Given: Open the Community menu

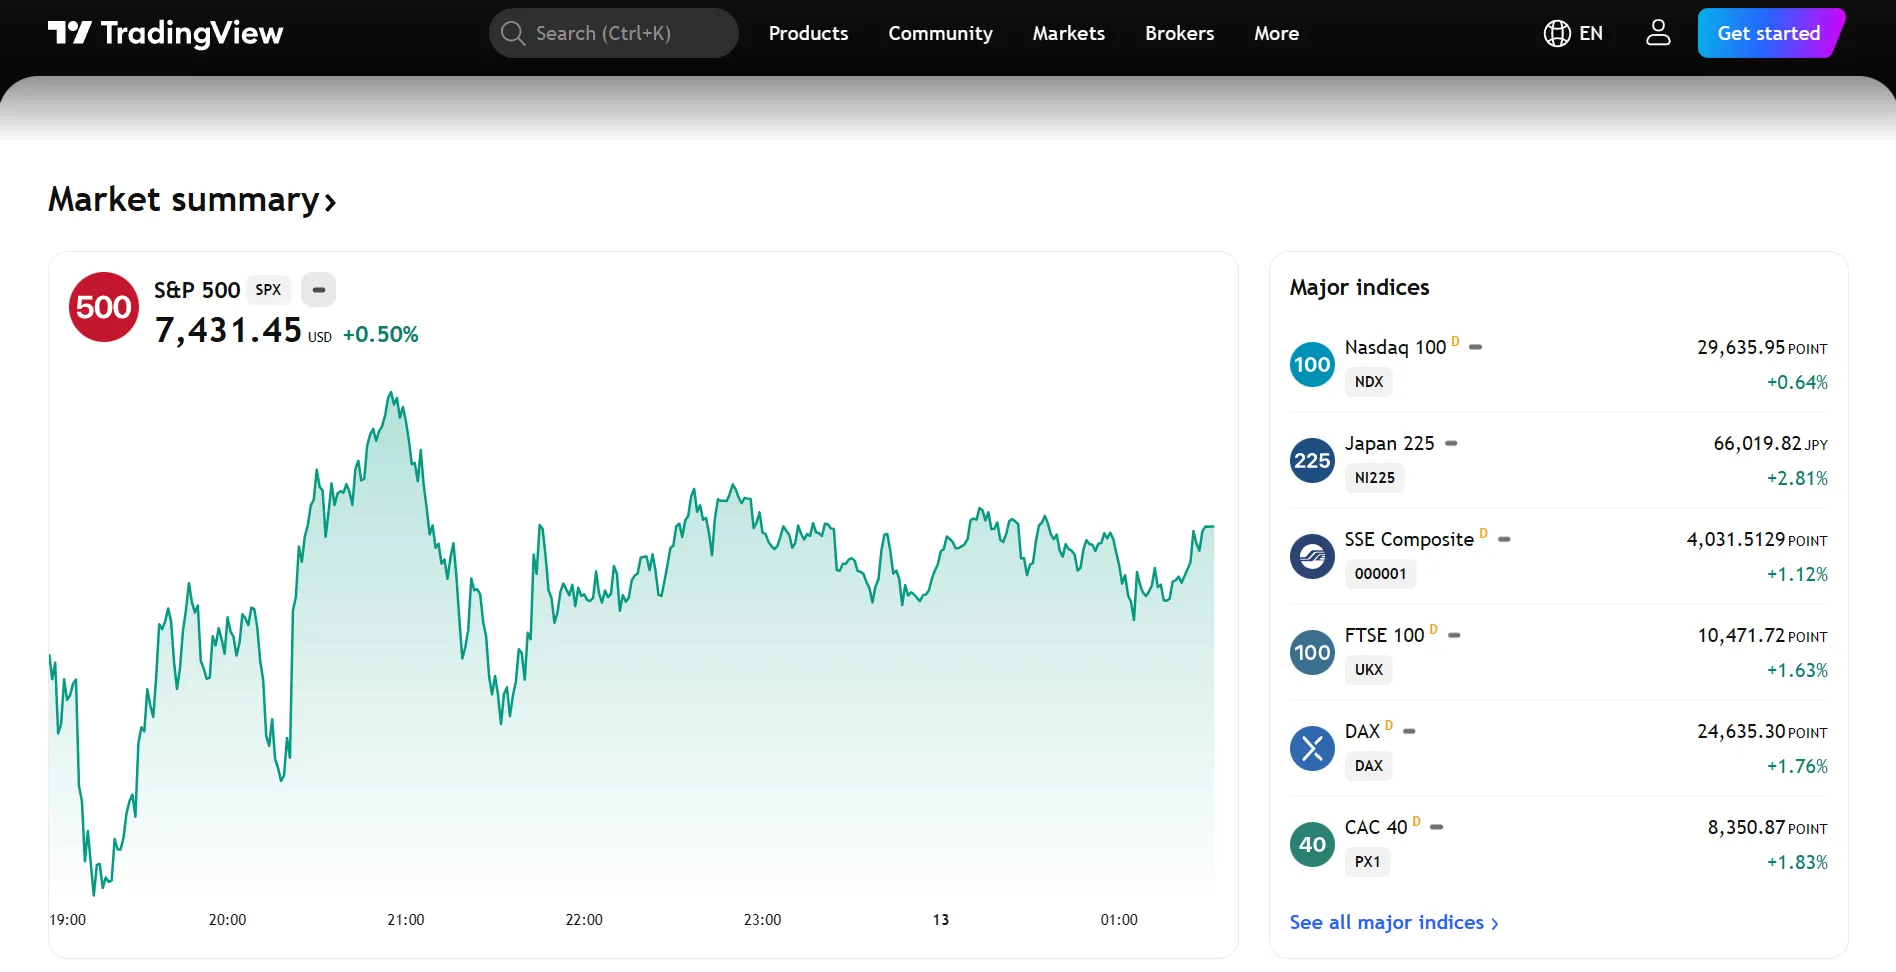Looking at the screenshot, I should point(940,33).
